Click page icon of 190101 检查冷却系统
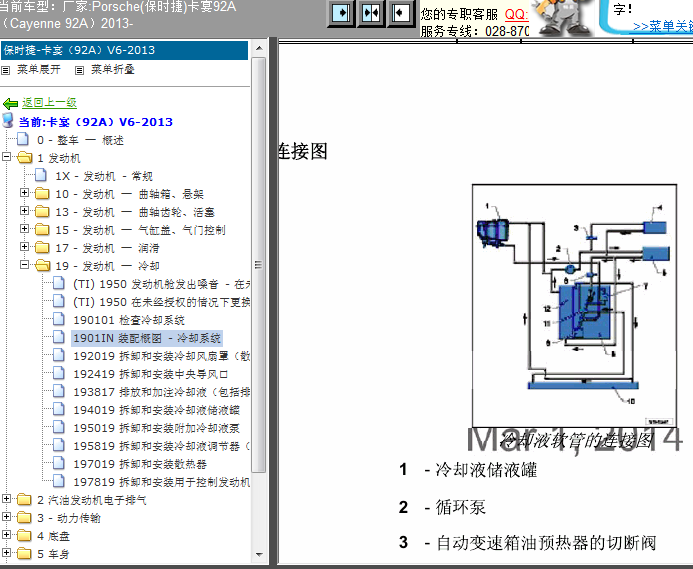This screenshot has width=693, height=569. [x=58, y=319]
